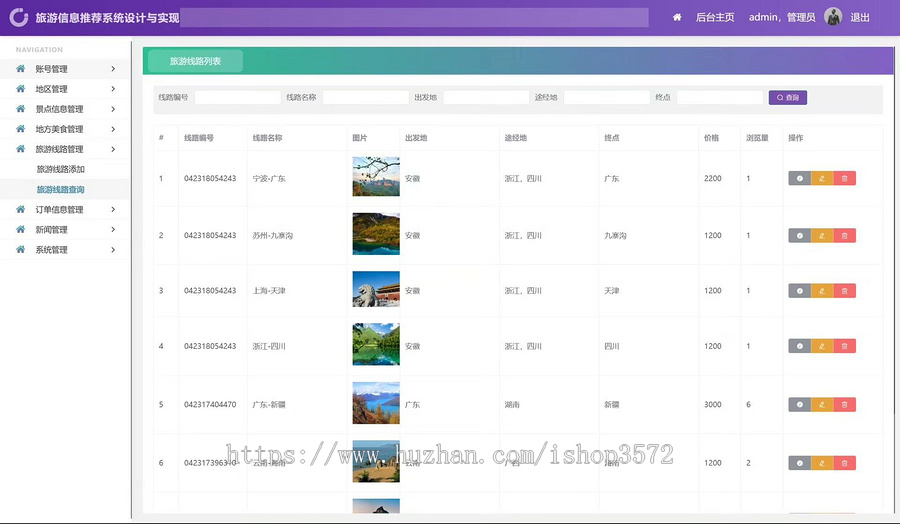Collapse the 旅游线路管理 chevron
This screenshot has width=900, height=524.
[x=113, y=149]
